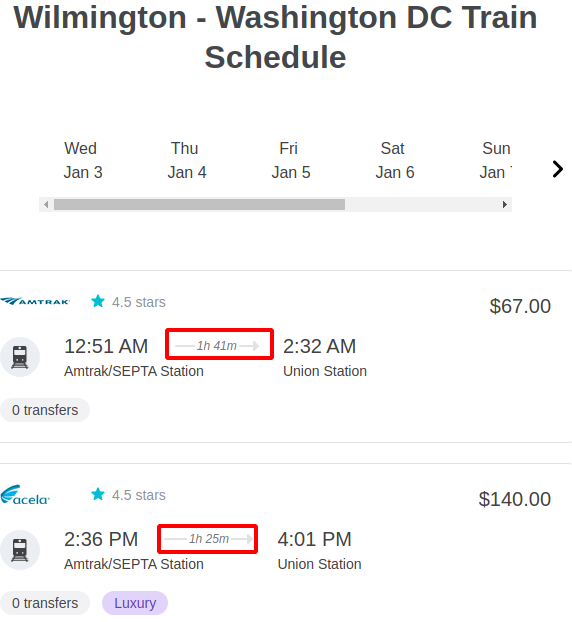Click the scrollbar right arrow
The image size is (572, 622).
tap(505, 205)
